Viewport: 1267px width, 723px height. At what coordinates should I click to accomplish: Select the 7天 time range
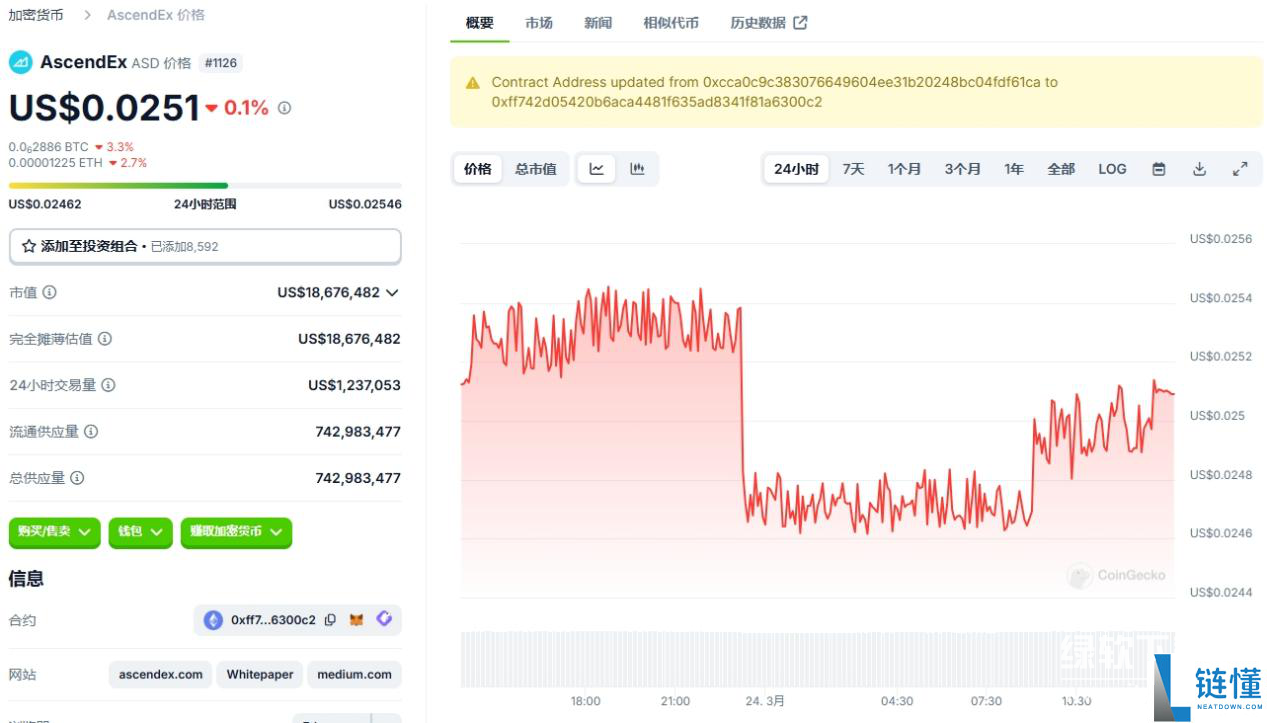tap(853, 169)
